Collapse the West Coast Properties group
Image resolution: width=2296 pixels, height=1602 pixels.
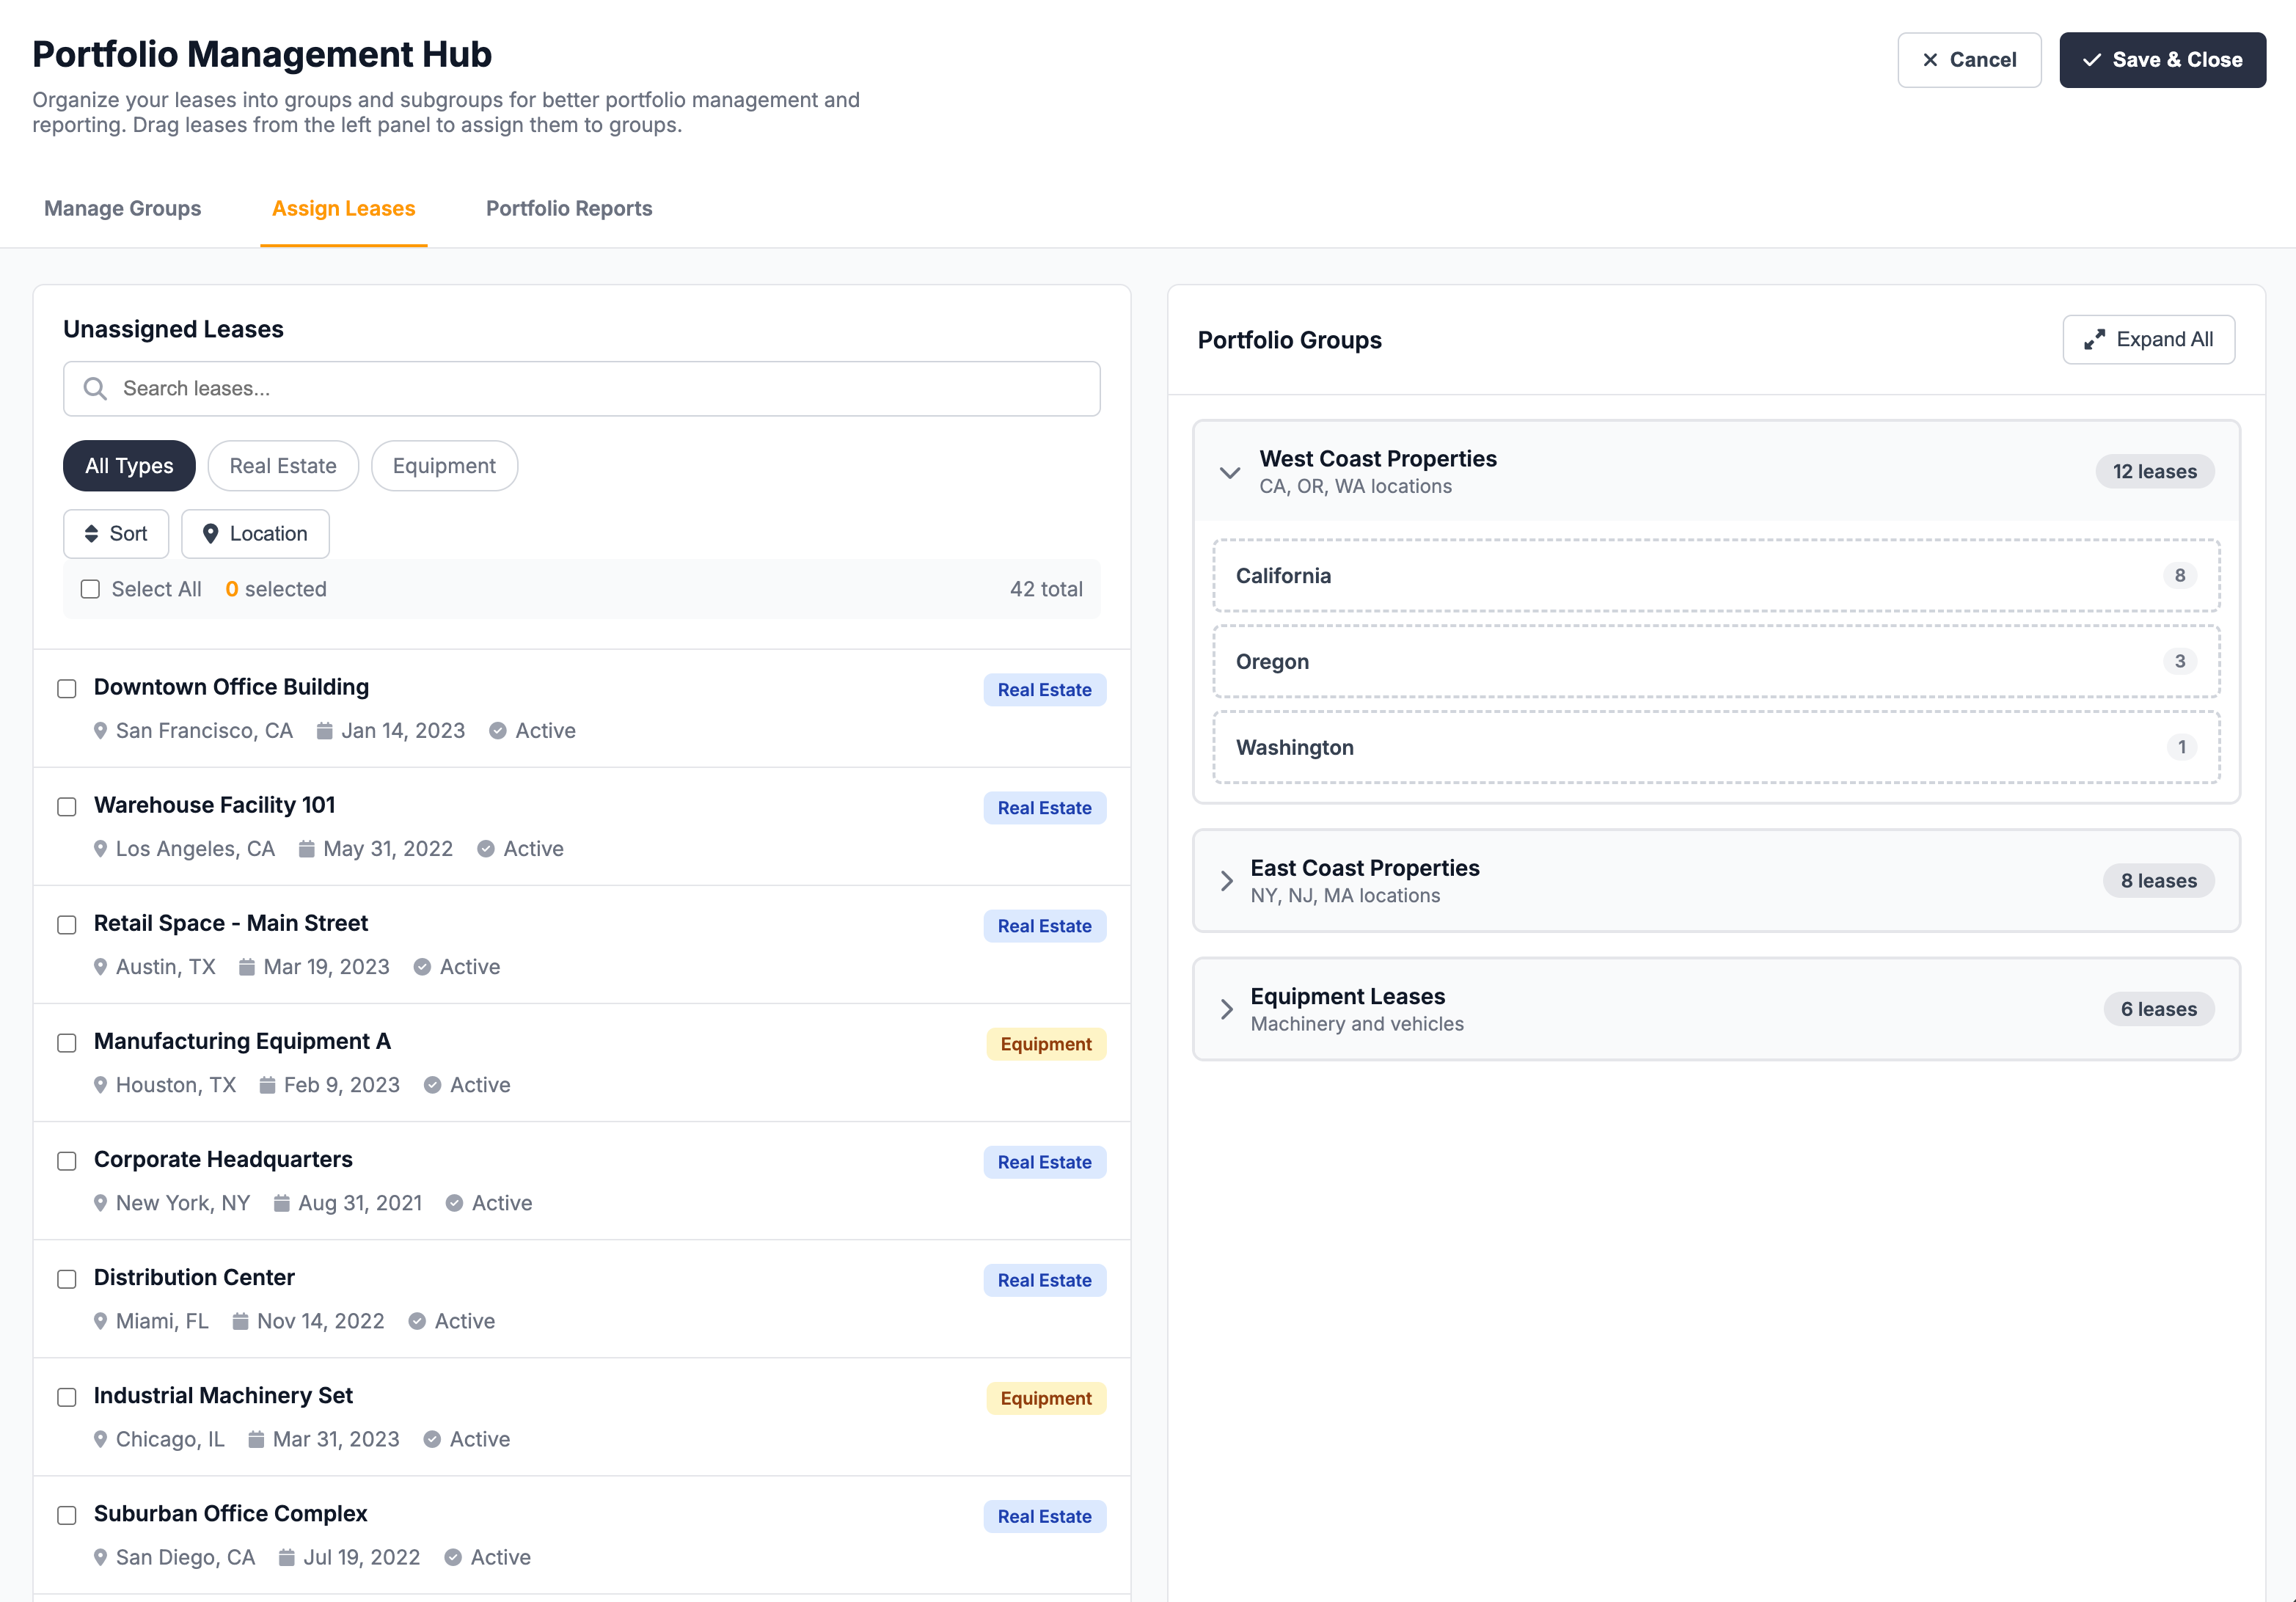click(x=1230, y=473)
